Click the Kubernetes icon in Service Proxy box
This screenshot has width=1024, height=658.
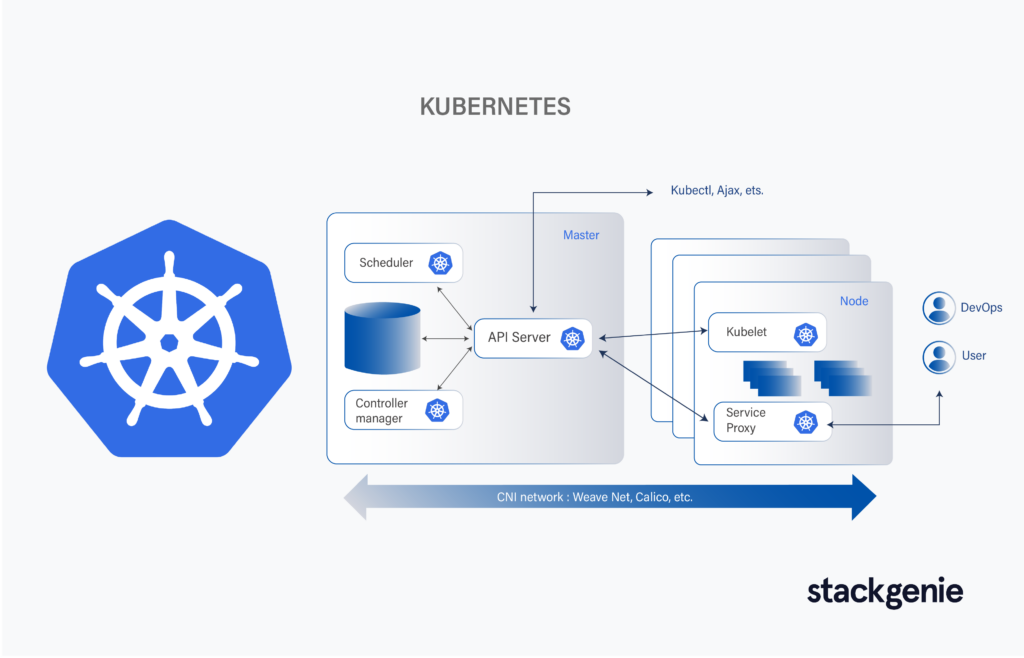click(805, 422)
